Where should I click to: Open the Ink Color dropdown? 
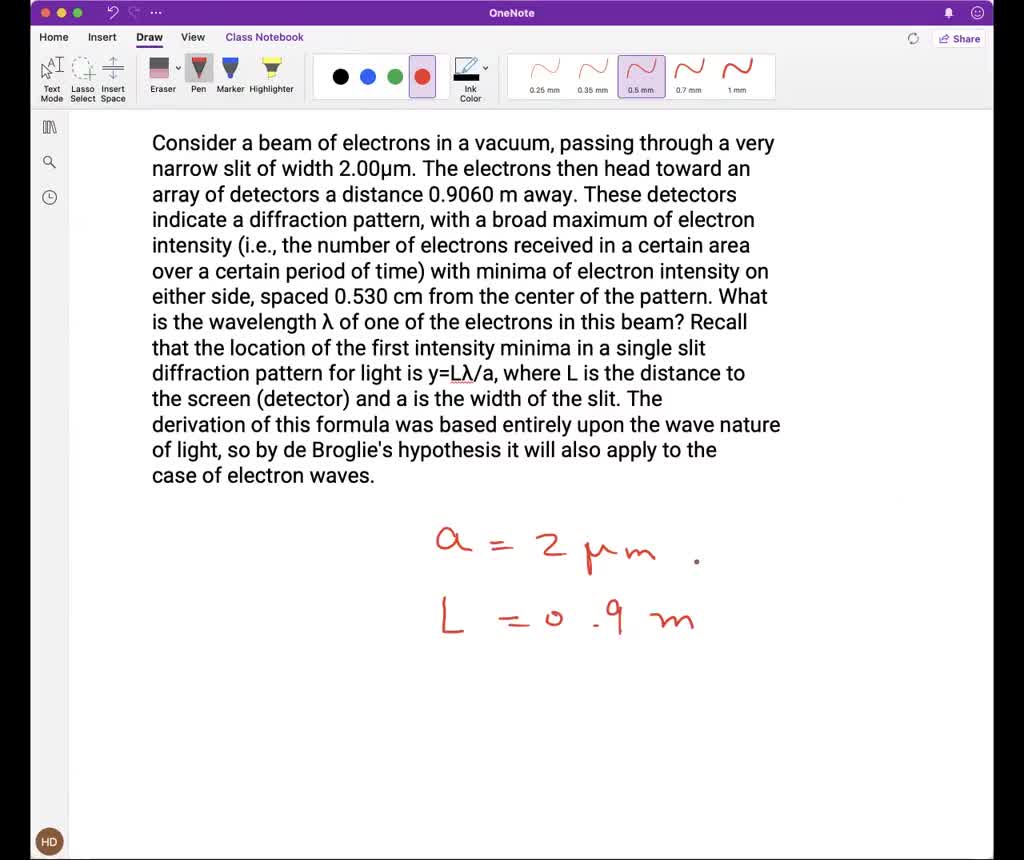point(485,70)
